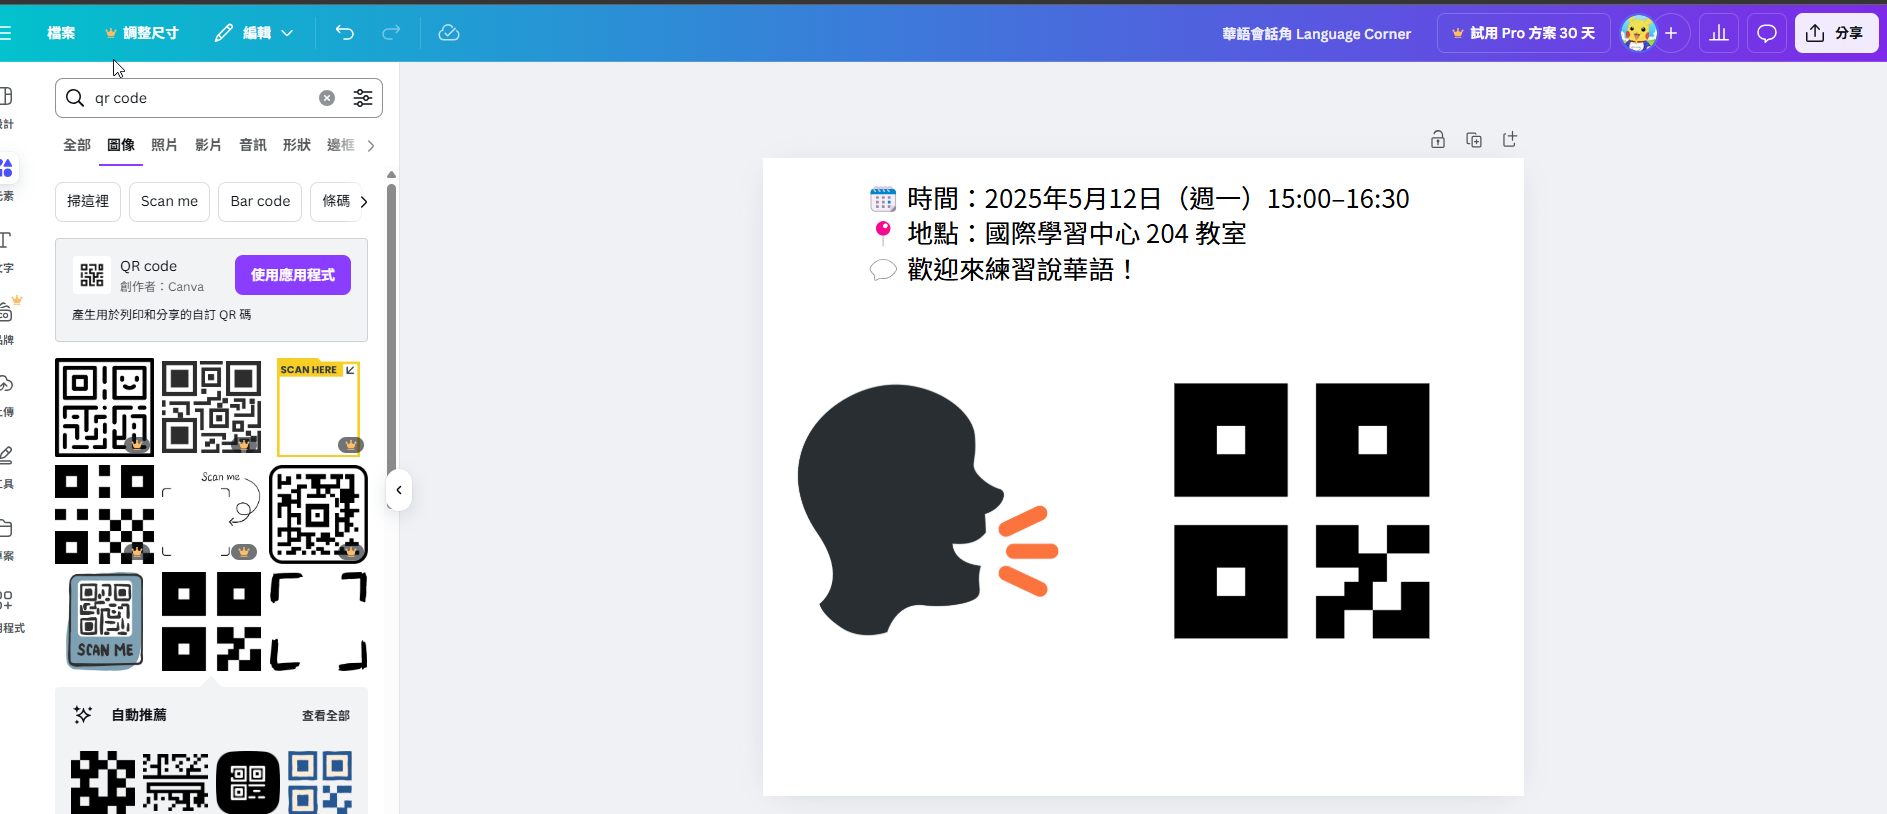Screen dimensions: 1887x814
Task: Select the rounded border QR code thumbnail
Action: coord(319,514)
